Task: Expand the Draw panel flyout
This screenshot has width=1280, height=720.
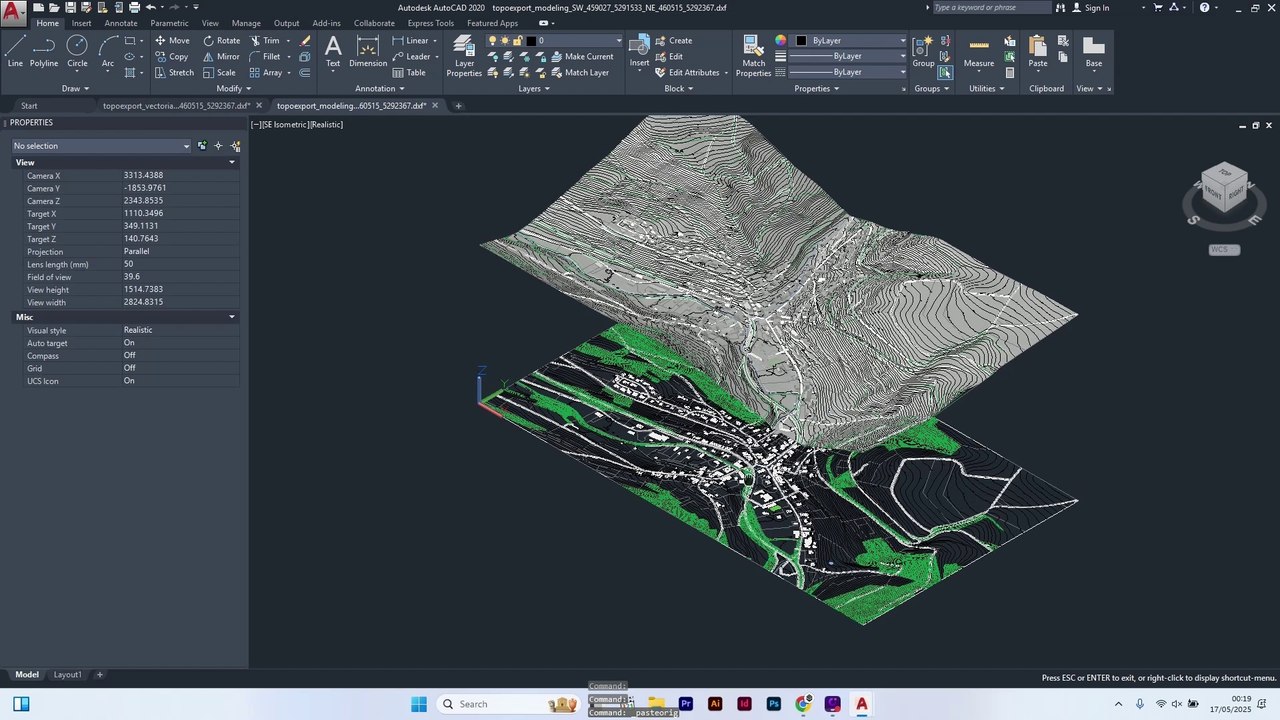Action: click(76, 89)
